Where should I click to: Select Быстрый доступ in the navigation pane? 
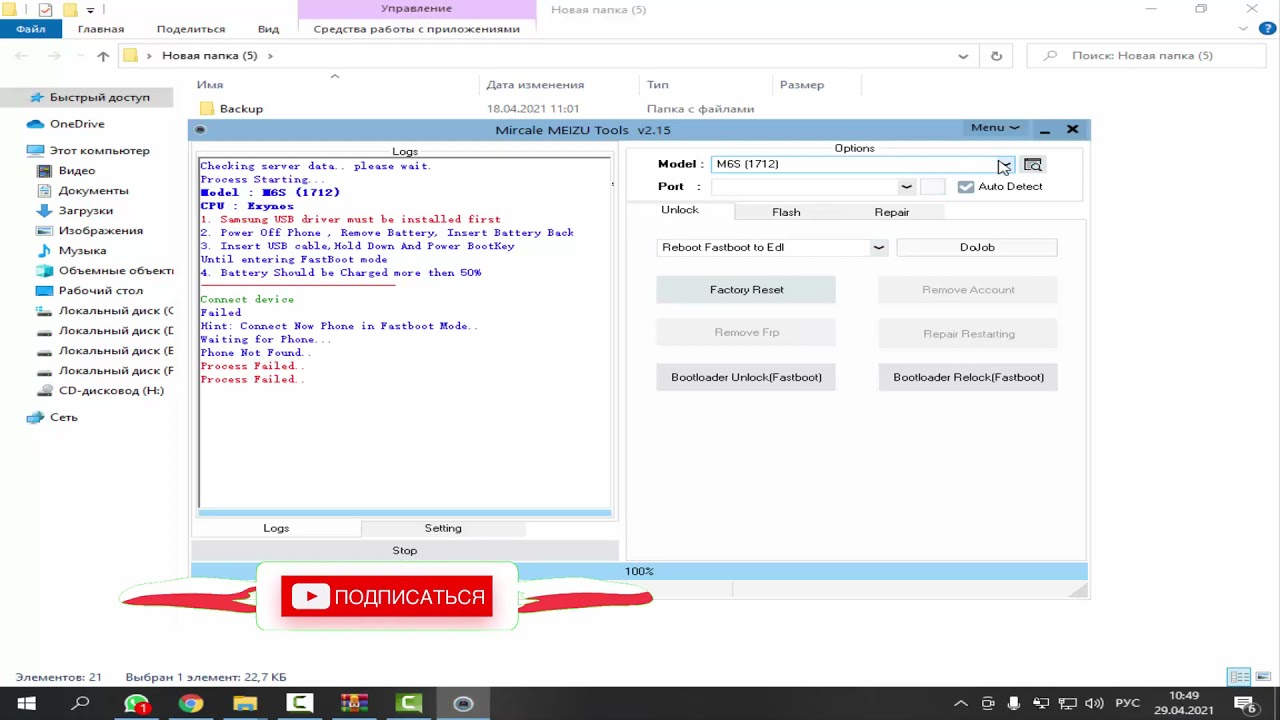point(100,97)
